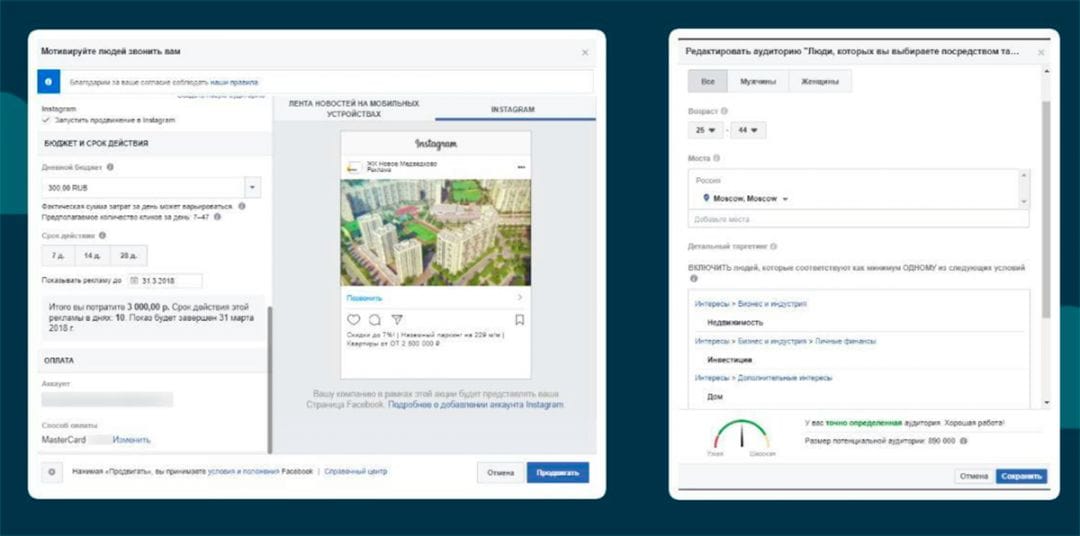Click info icon after Предполагаемое количество кликов
Image resolution: width=1080 pixels, height=536 pixels.
click(217, 216)
